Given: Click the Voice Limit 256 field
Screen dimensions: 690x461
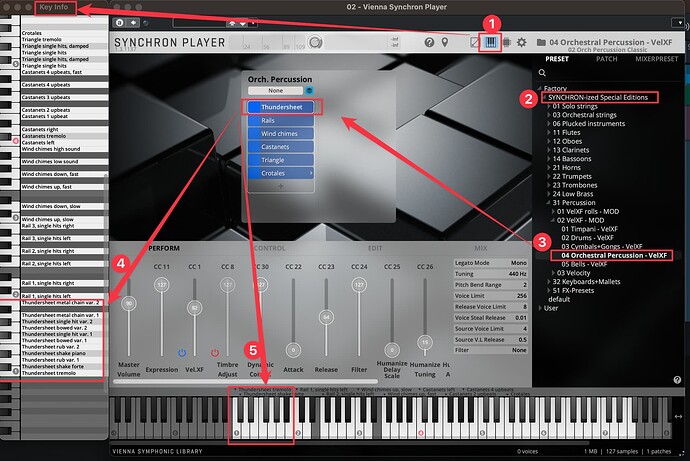Looking at the screenshot, I should coord(490,296).
